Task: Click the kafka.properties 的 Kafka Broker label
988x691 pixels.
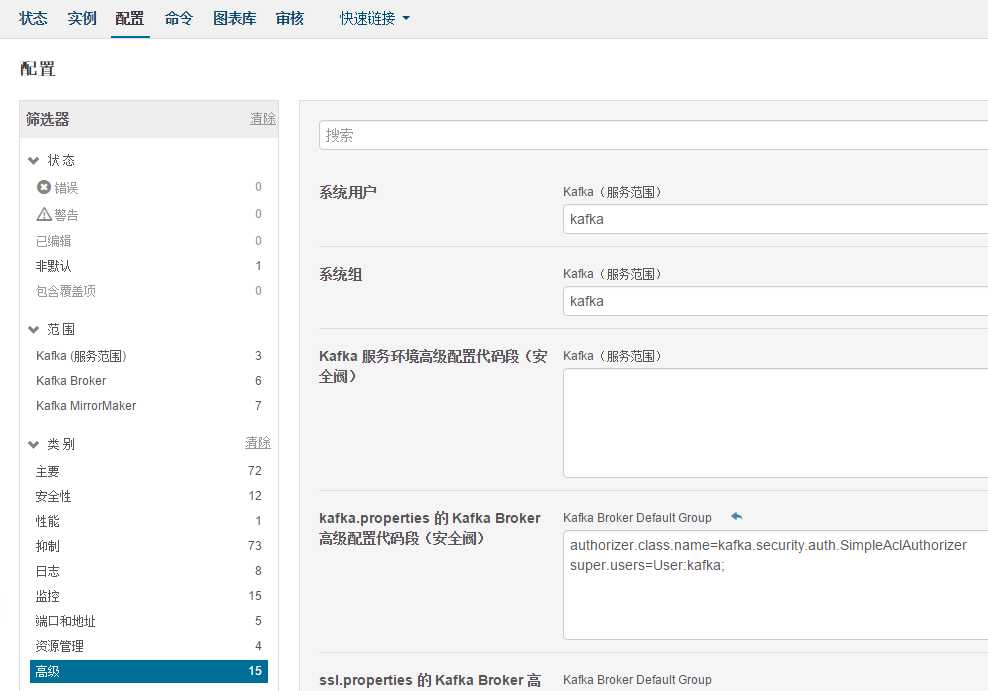Action: 430,528
